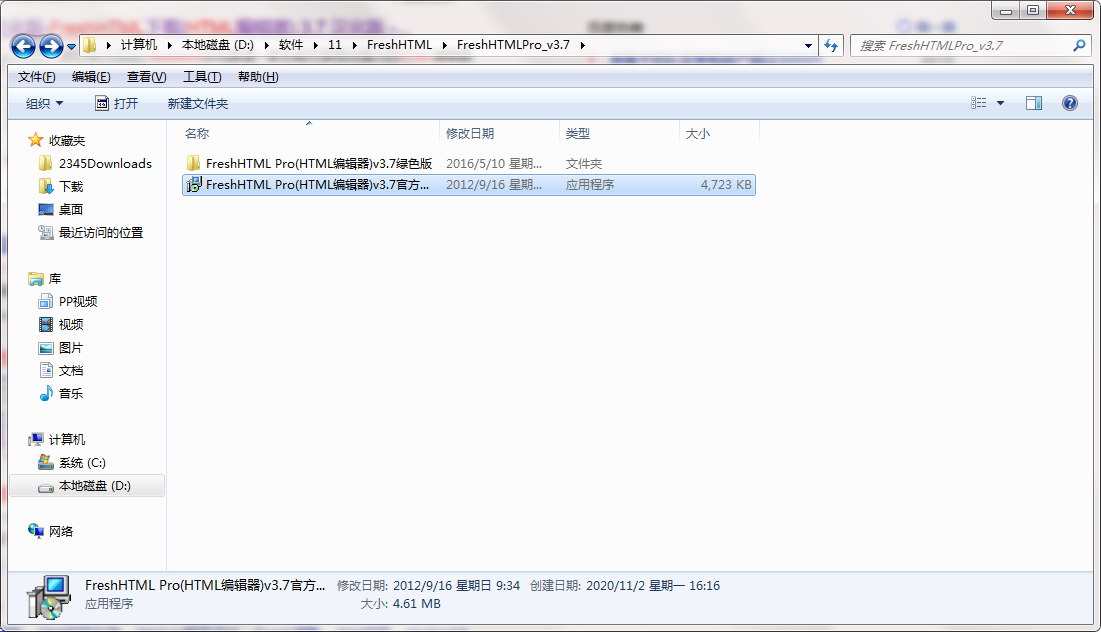Click the refresh icon in the address bar
Screen dimensions: 1101x632
(831, 46)
